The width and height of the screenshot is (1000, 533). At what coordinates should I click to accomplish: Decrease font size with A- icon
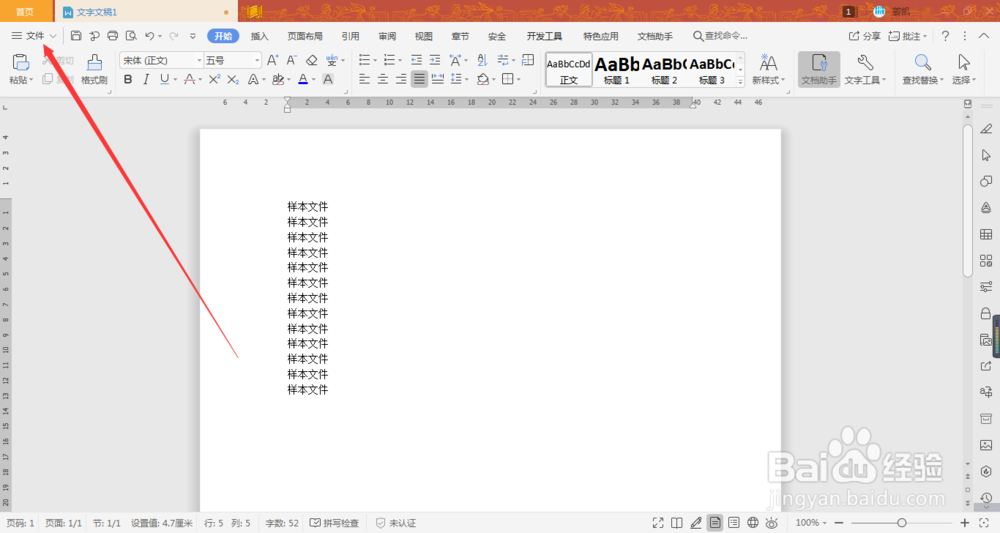coord(291,60)
